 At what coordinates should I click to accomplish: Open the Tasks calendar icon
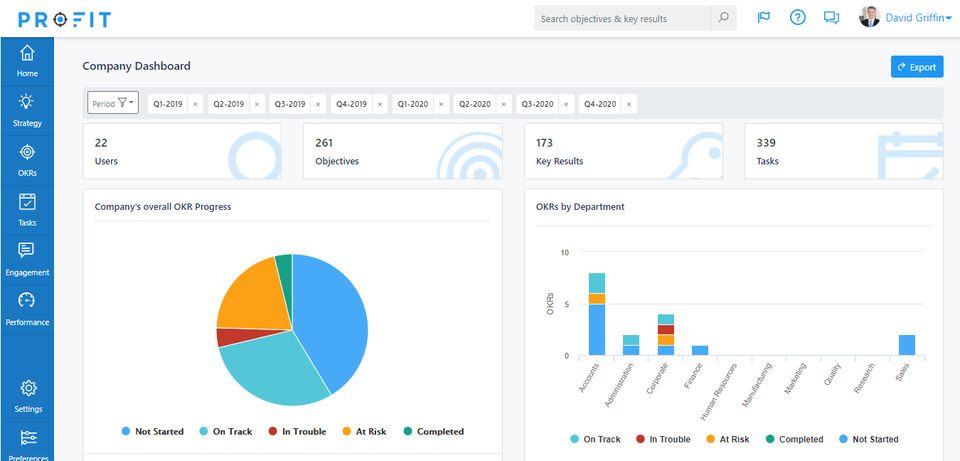pos(27,201)
